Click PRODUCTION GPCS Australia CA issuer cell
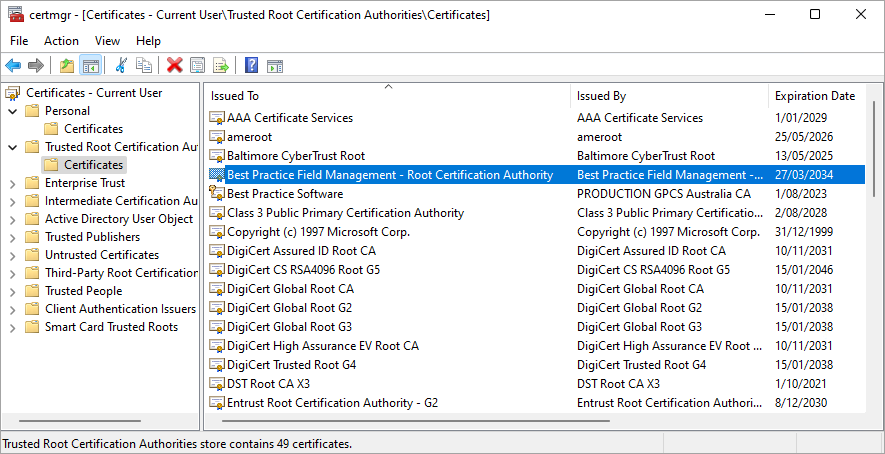 (664, 194)
